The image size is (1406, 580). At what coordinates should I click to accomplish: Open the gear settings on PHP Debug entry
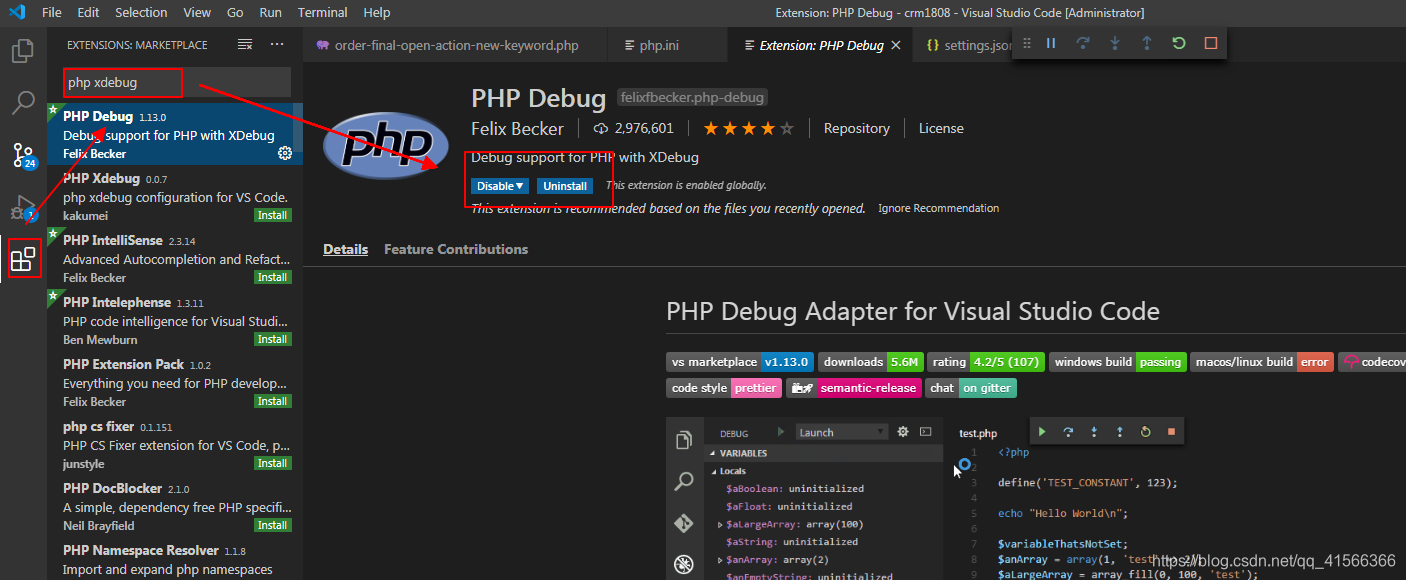point(285,153)
